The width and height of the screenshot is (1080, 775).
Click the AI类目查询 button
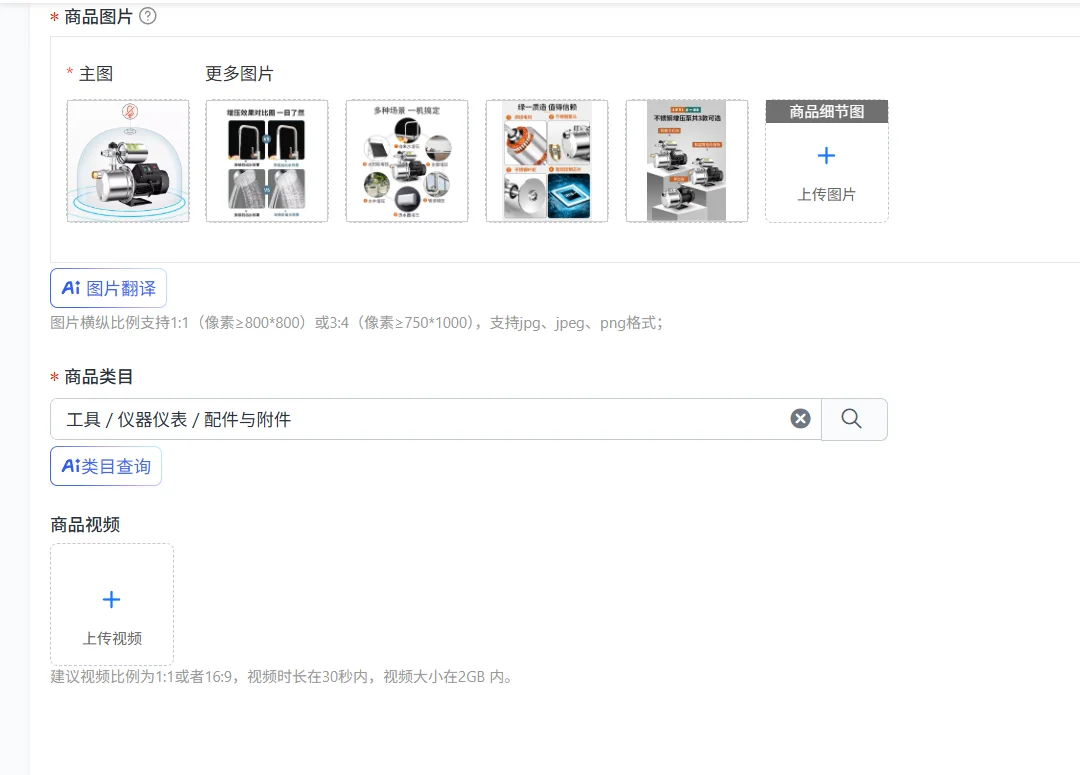click(x=105, y=466)
